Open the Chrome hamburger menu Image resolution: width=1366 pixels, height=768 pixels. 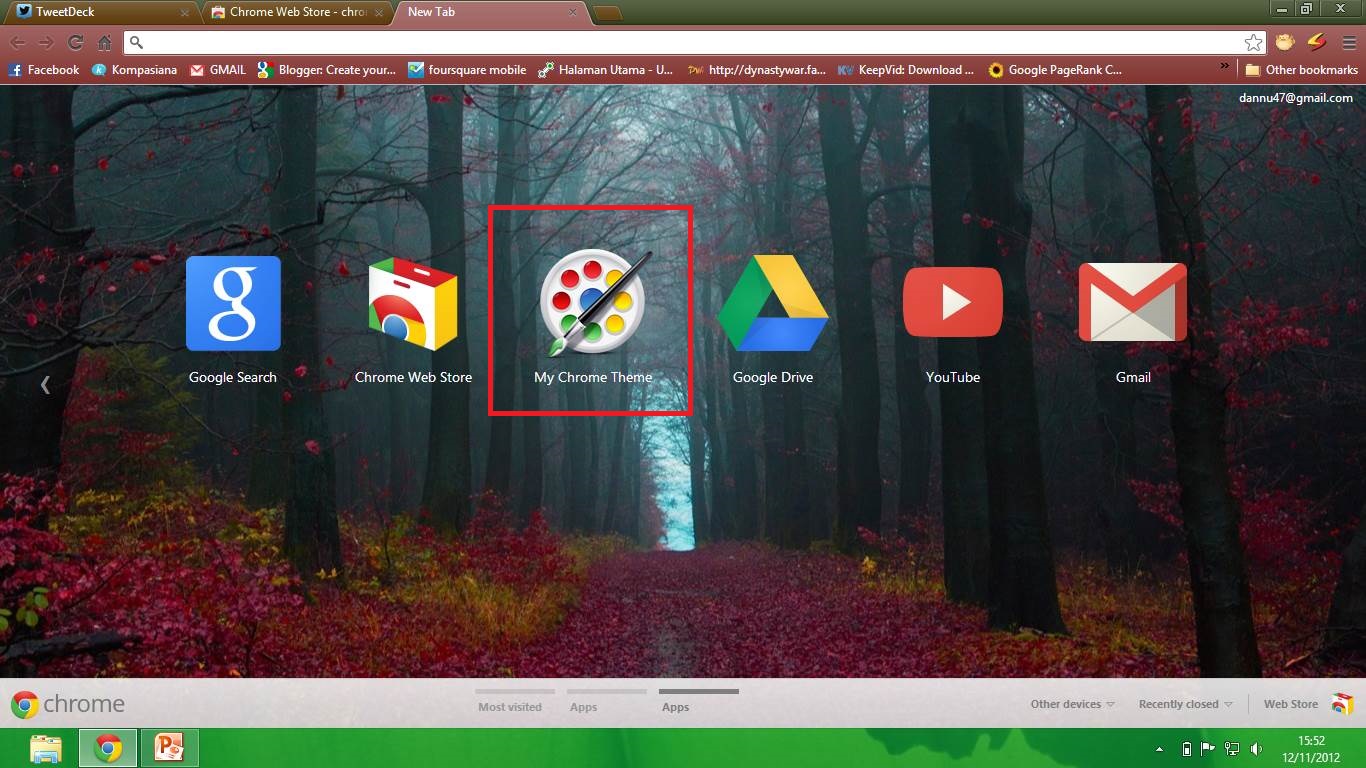(1347, 42)
